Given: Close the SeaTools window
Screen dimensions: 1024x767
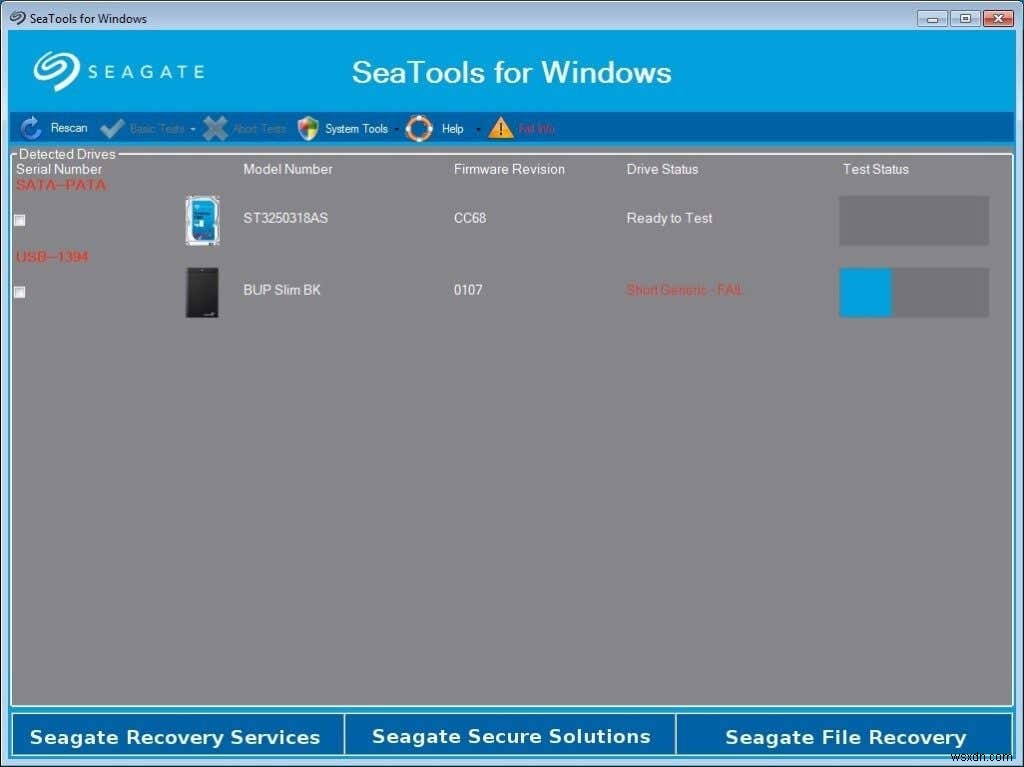Looking at the screenshot, I should coord(998,18).
